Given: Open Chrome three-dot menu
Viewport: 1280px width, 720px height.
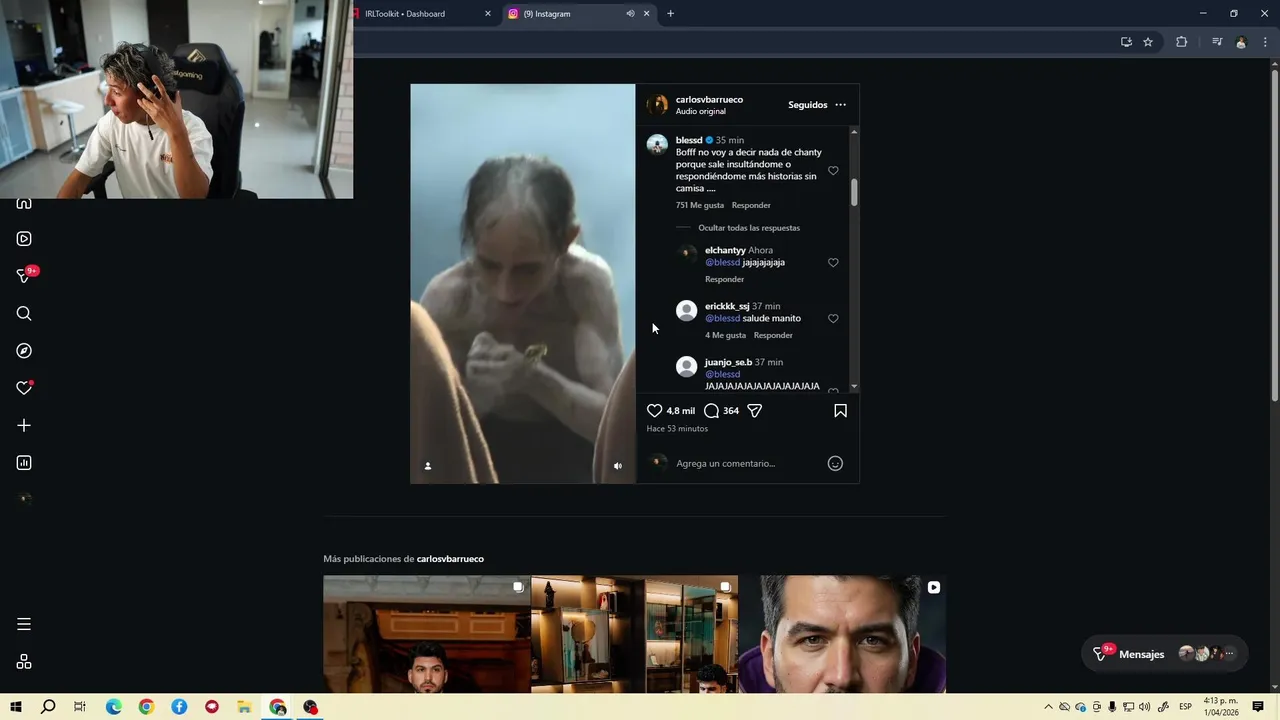Looking at the screenshot, I should pos(1265,42).
